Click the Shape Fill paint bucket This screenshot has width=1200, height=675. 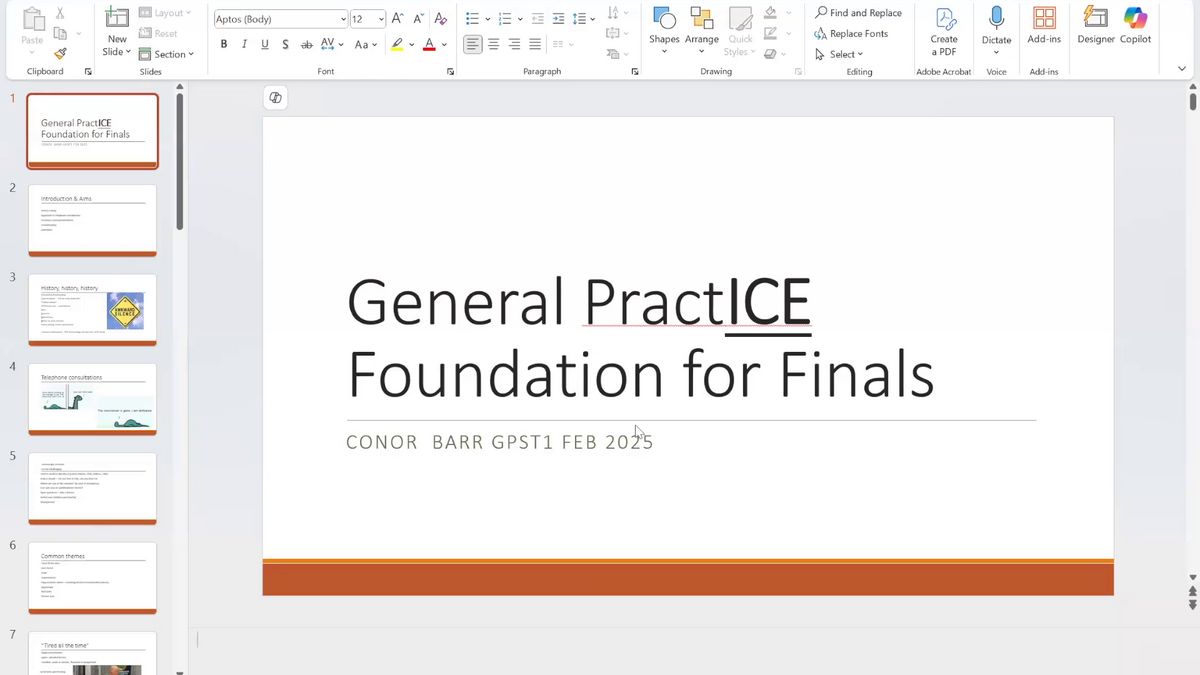click(x=769, y=13)
